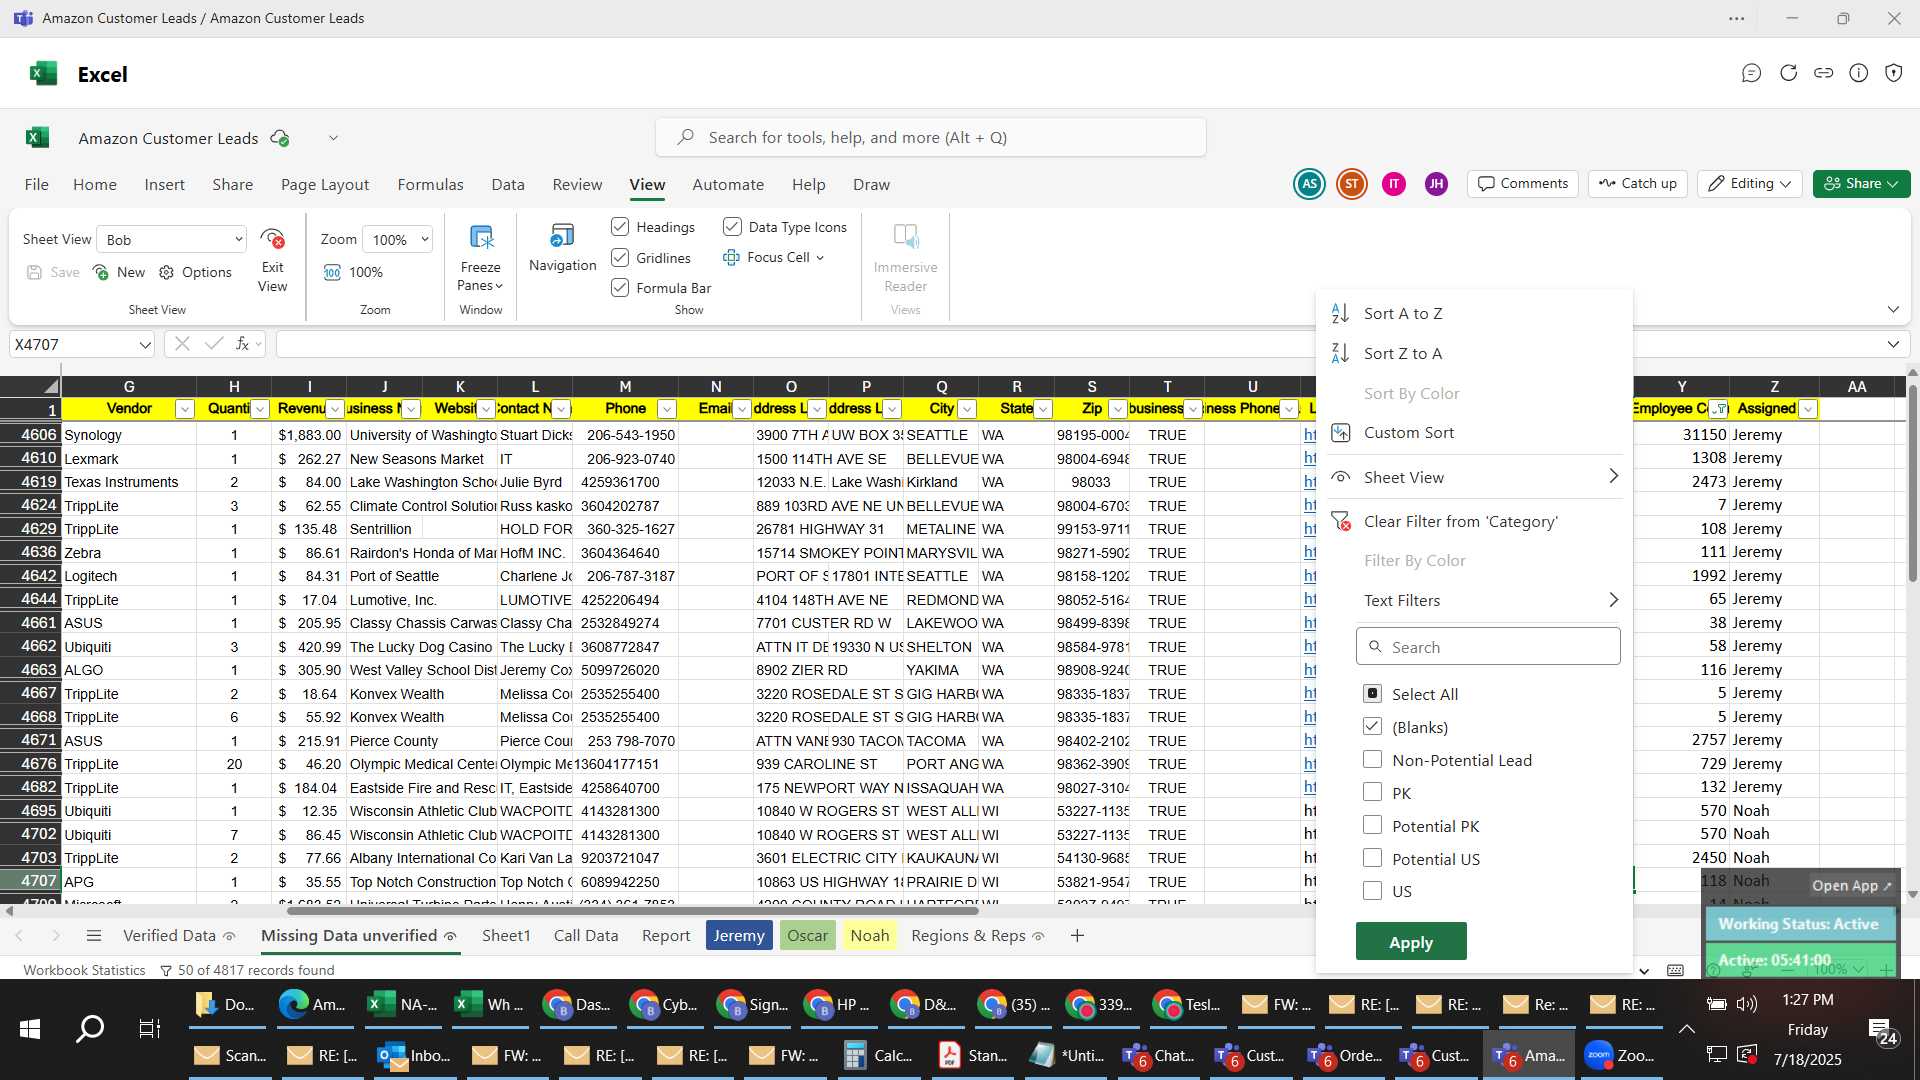Open Zoom app from taskbar
The width and height of the screenshot is (1920, 1080).
click(1620, 1055)
